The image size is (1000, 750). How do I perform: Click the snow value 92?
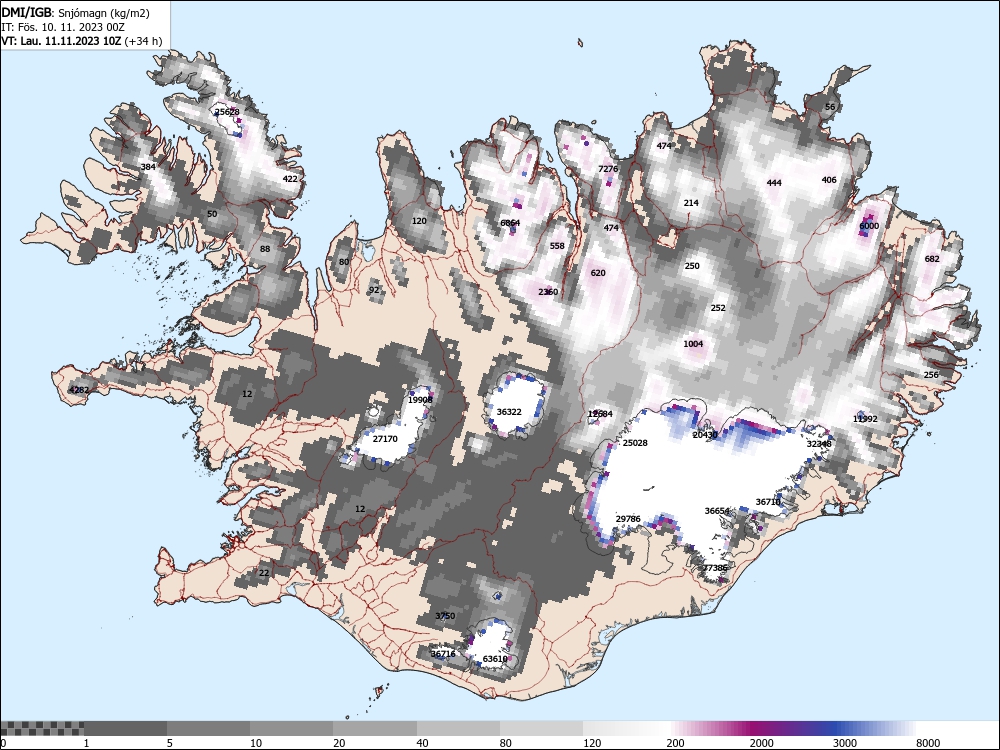tap(374, 290)
